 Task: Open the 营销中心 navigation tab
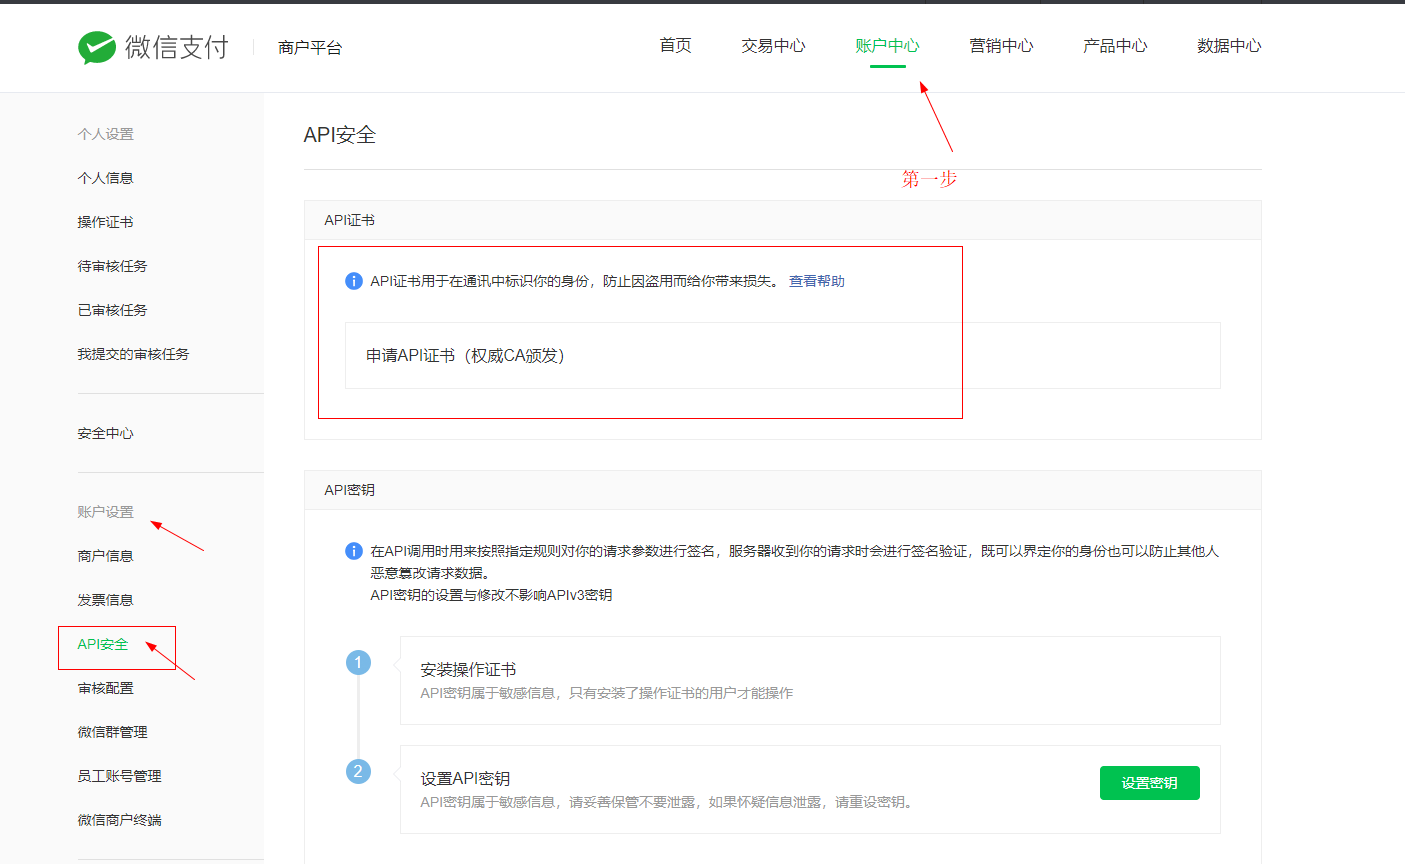click(x=1001, y=46)
